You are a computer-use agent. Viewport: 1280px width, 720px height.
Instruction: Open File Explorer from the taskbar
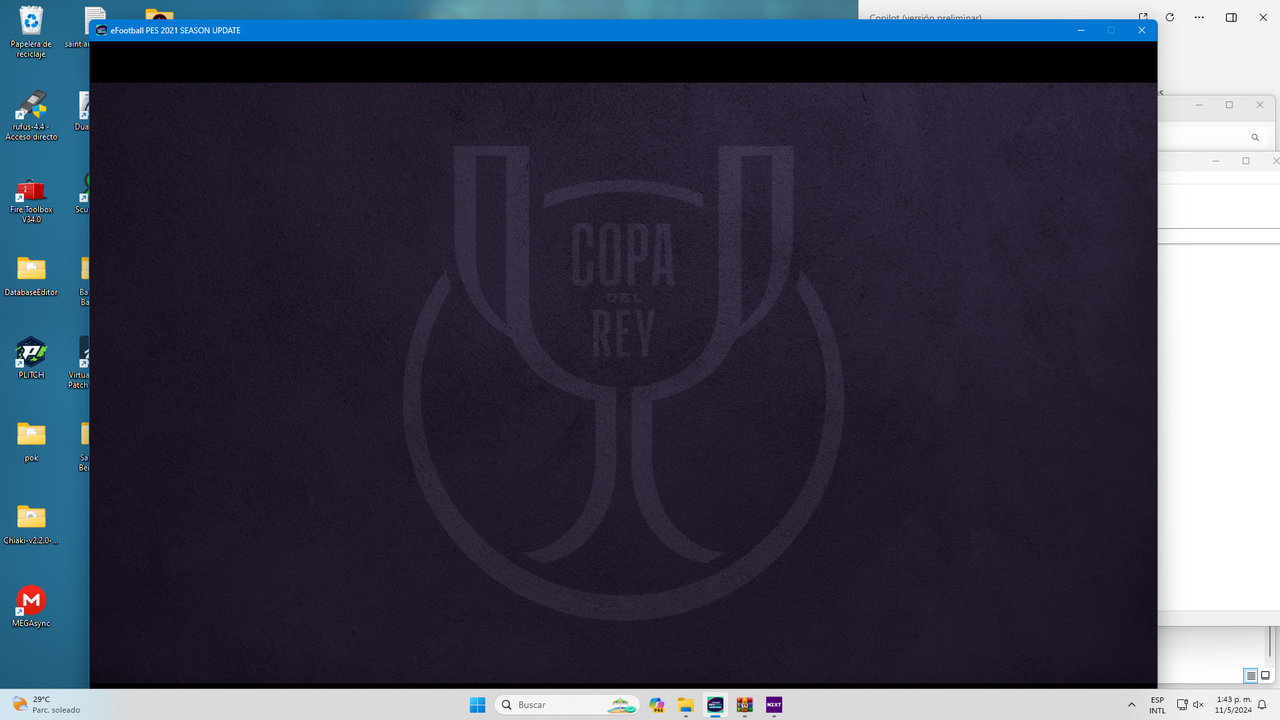click(x=685, y=705)
